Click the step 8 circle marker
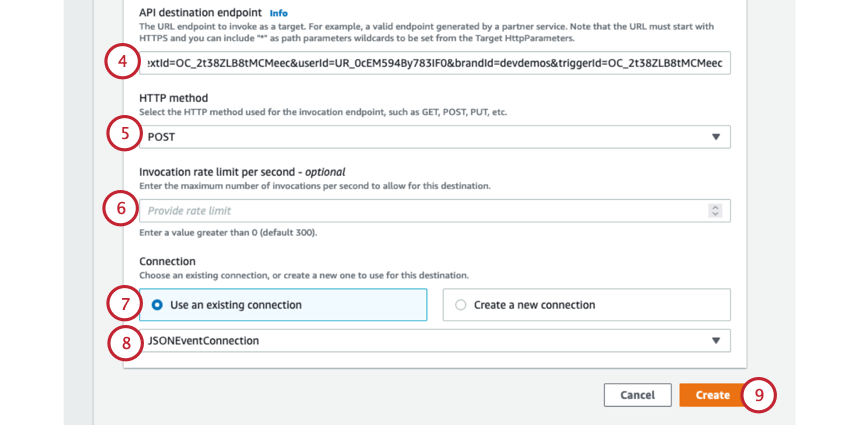The height and width of the screenshot is (425, 850). [125, 343]
